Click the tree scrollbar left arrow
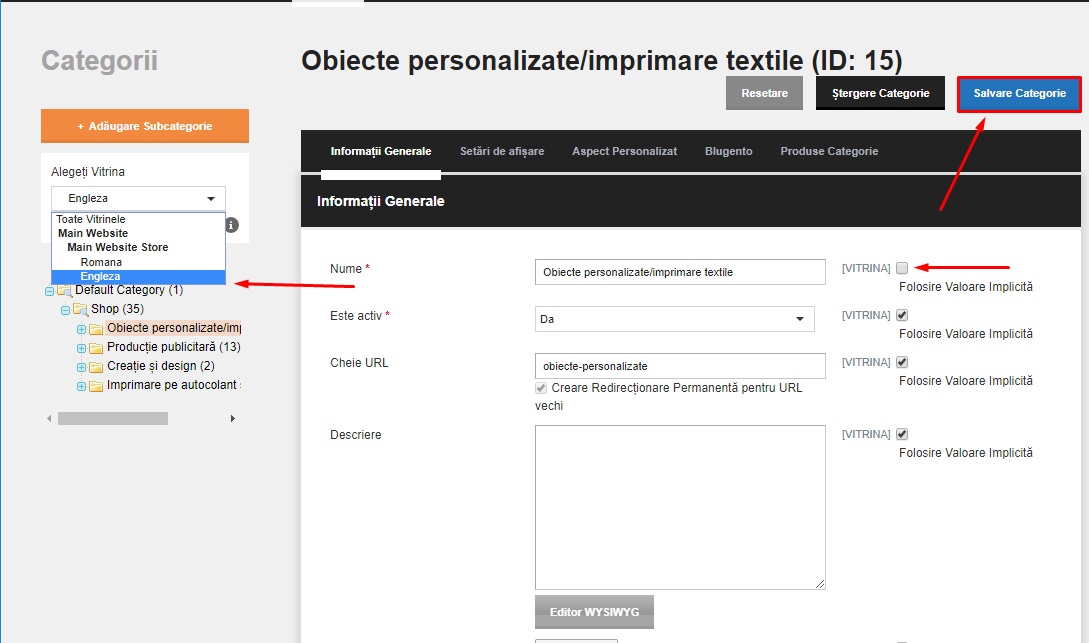1089x643 pixels. [x=49, y=419]
